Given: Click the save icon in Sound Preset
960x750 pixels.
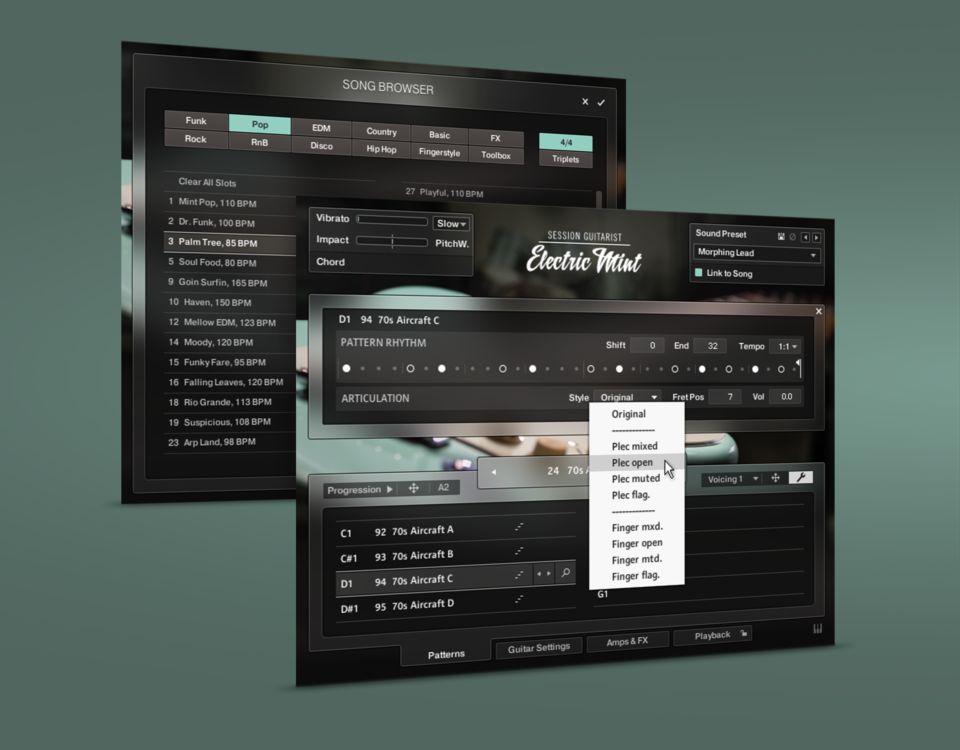Looking at the screenshot, I should 780,236.
